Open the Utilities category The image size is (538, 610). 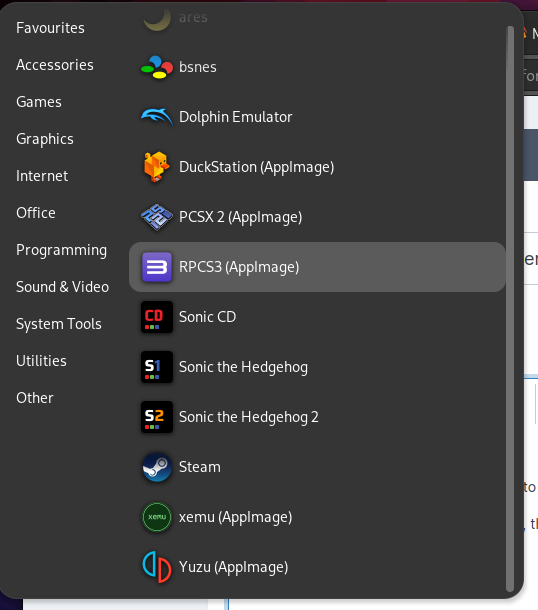coord(41,361)
